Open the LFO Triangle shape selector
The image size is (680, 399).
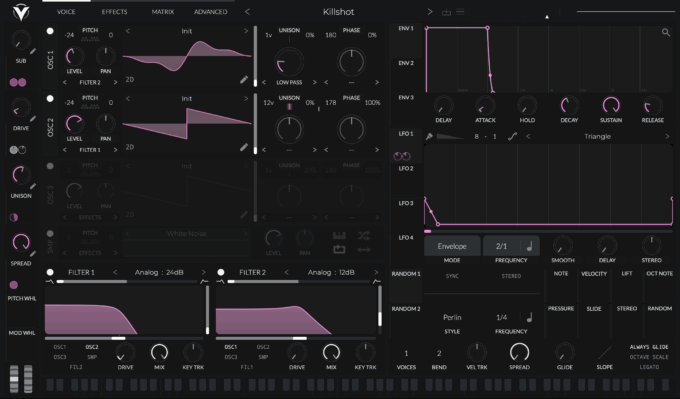(x=597, y=137)
